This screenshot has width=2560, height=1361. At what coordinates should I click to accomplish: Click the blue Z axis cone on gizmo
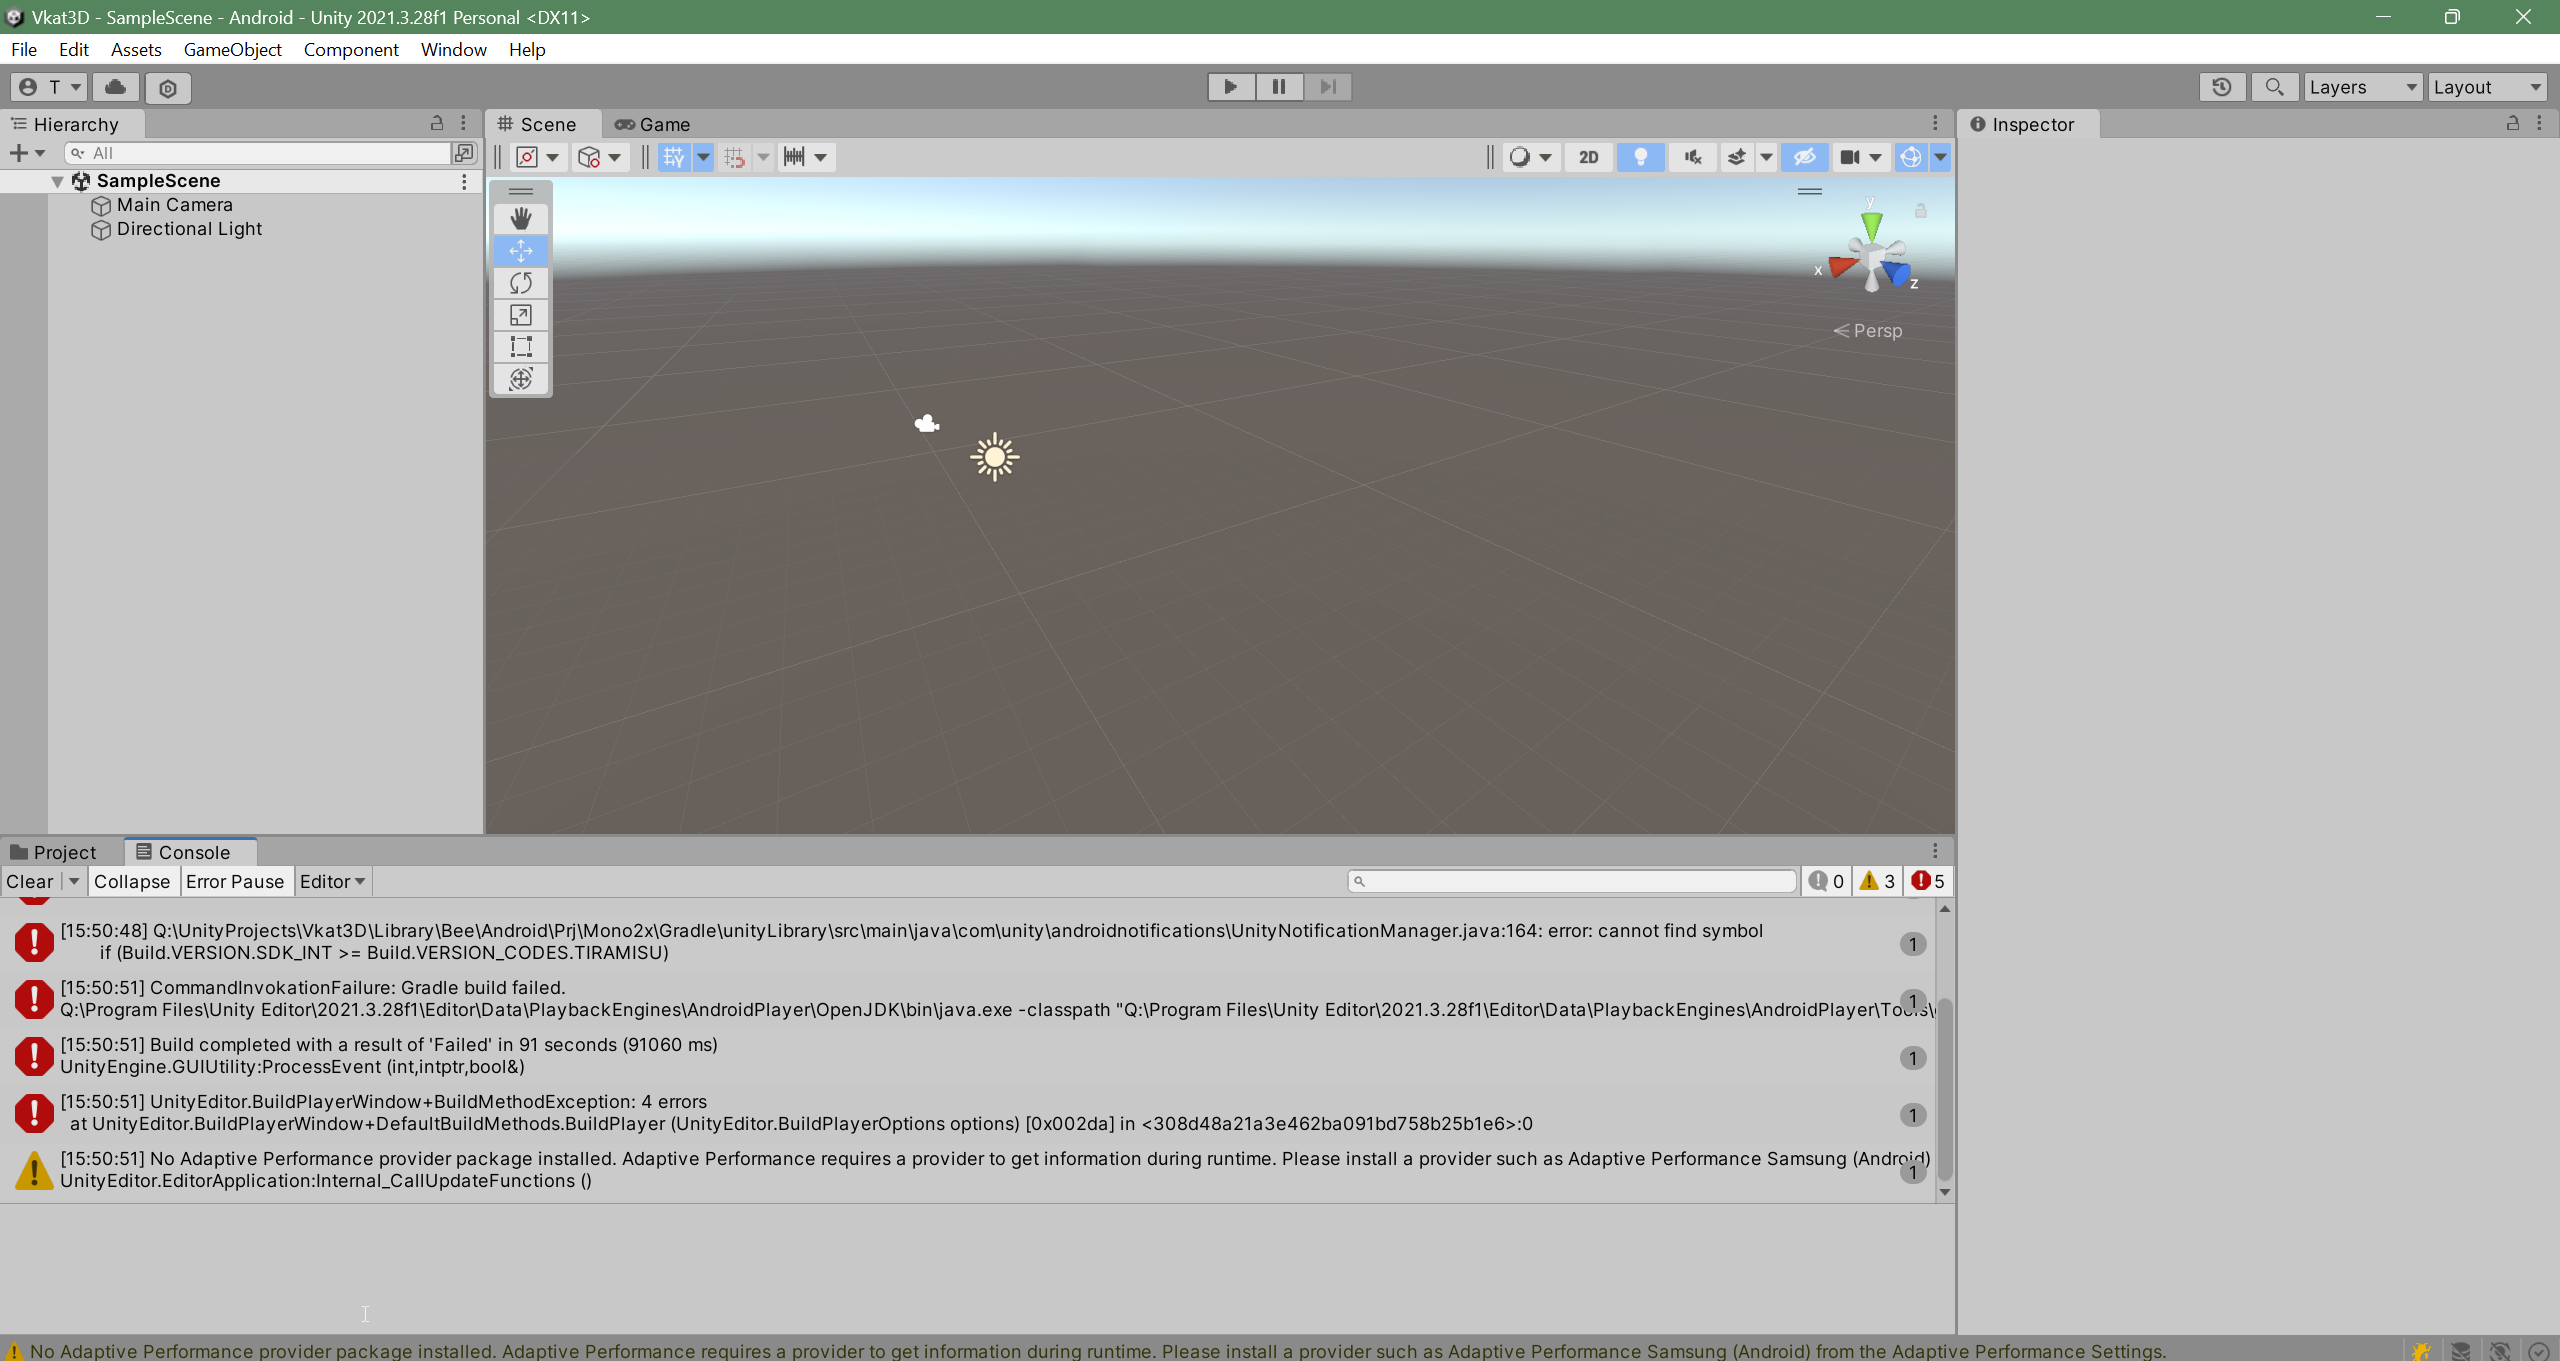(x=1896, y=272)
